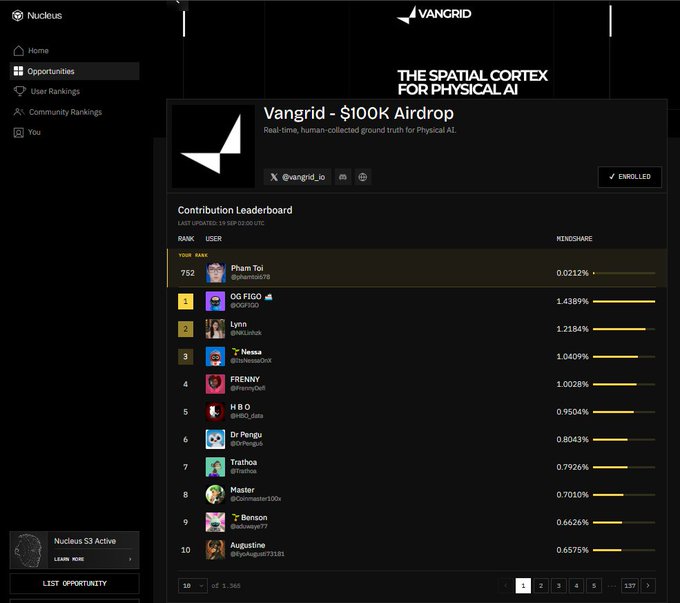The image size is (680, 603).
Task: Click the Vangrid - $100K Airdrop title
Action: tap(359, 113)
